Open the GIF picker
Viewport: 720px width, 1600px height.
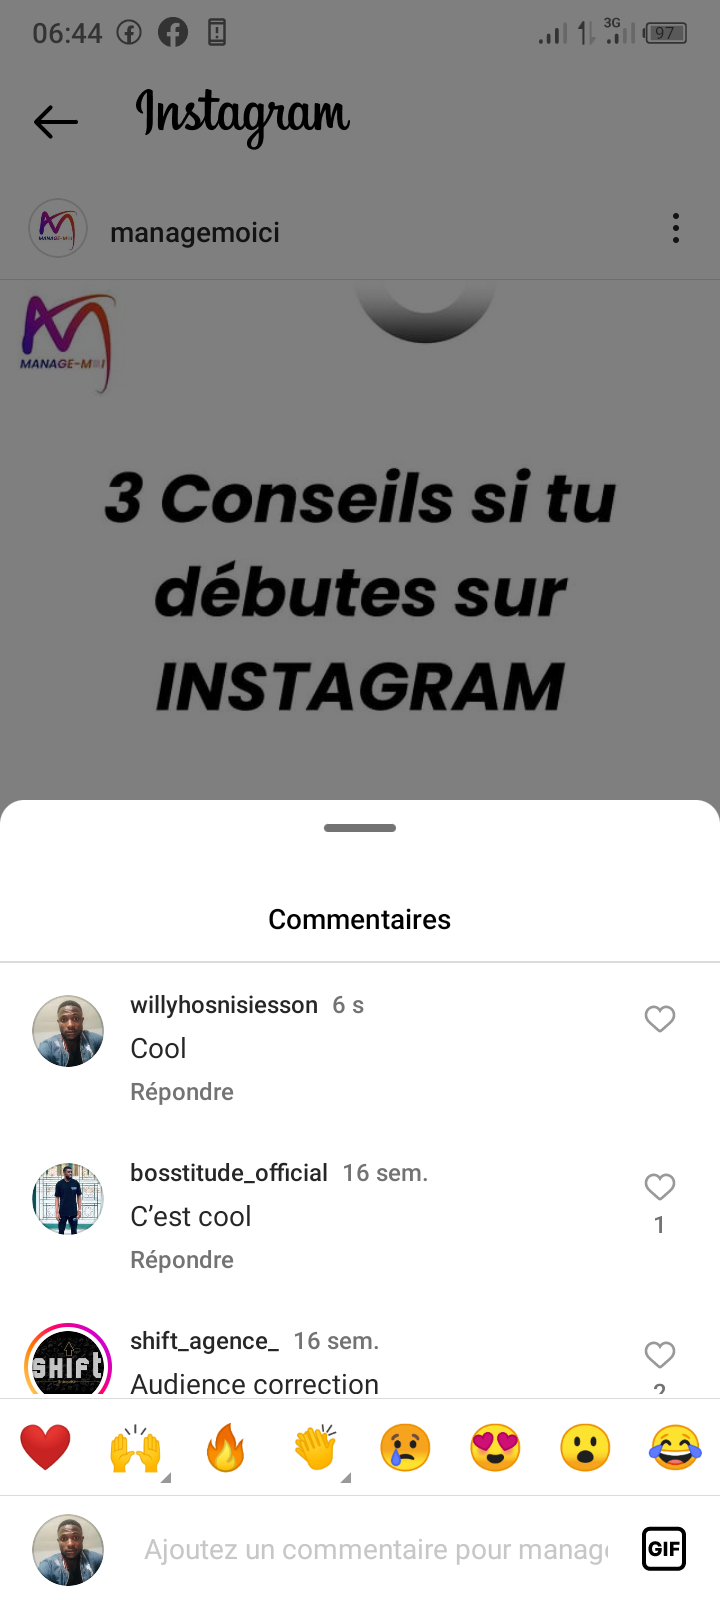pyautogui.click(x=664, y=1549)
